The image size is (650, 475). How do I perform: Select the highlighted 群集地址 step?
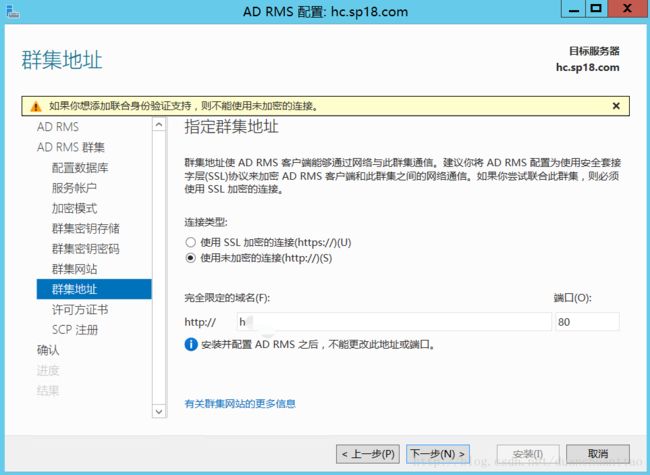[94, 289]
